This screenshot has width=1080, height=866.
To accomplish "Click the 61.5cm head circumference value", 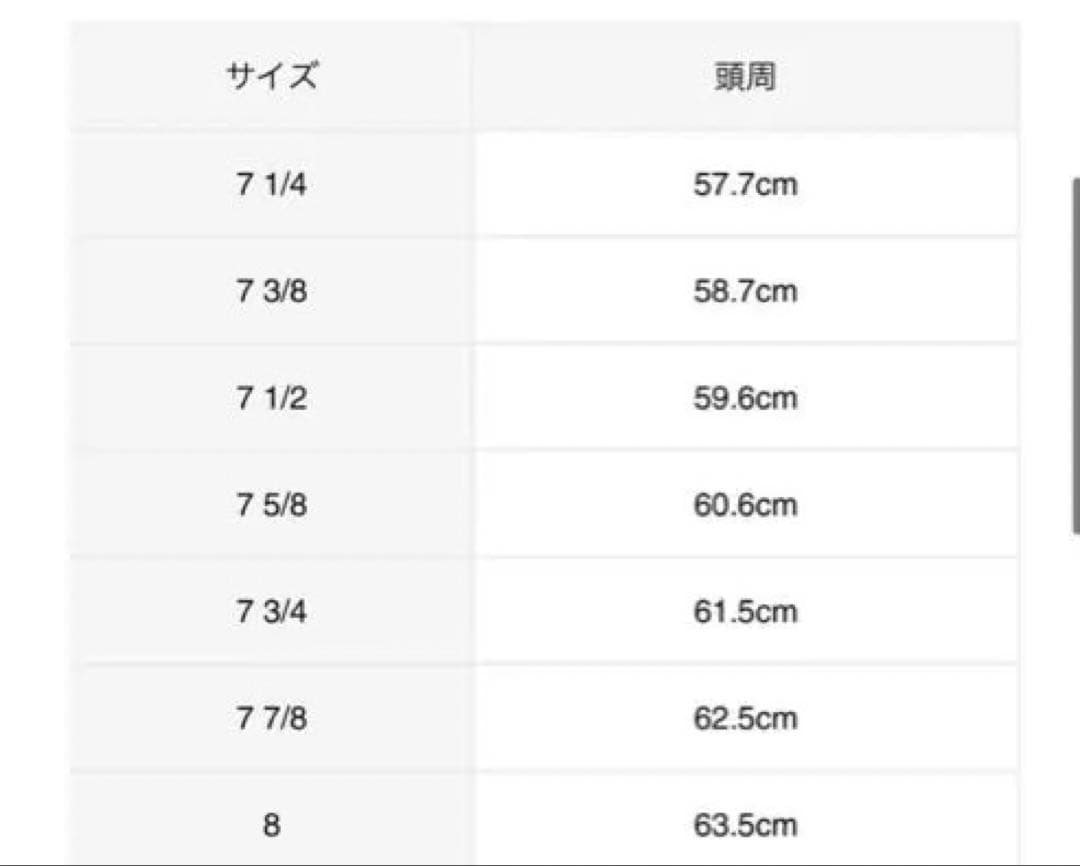I will coord(746,611).
